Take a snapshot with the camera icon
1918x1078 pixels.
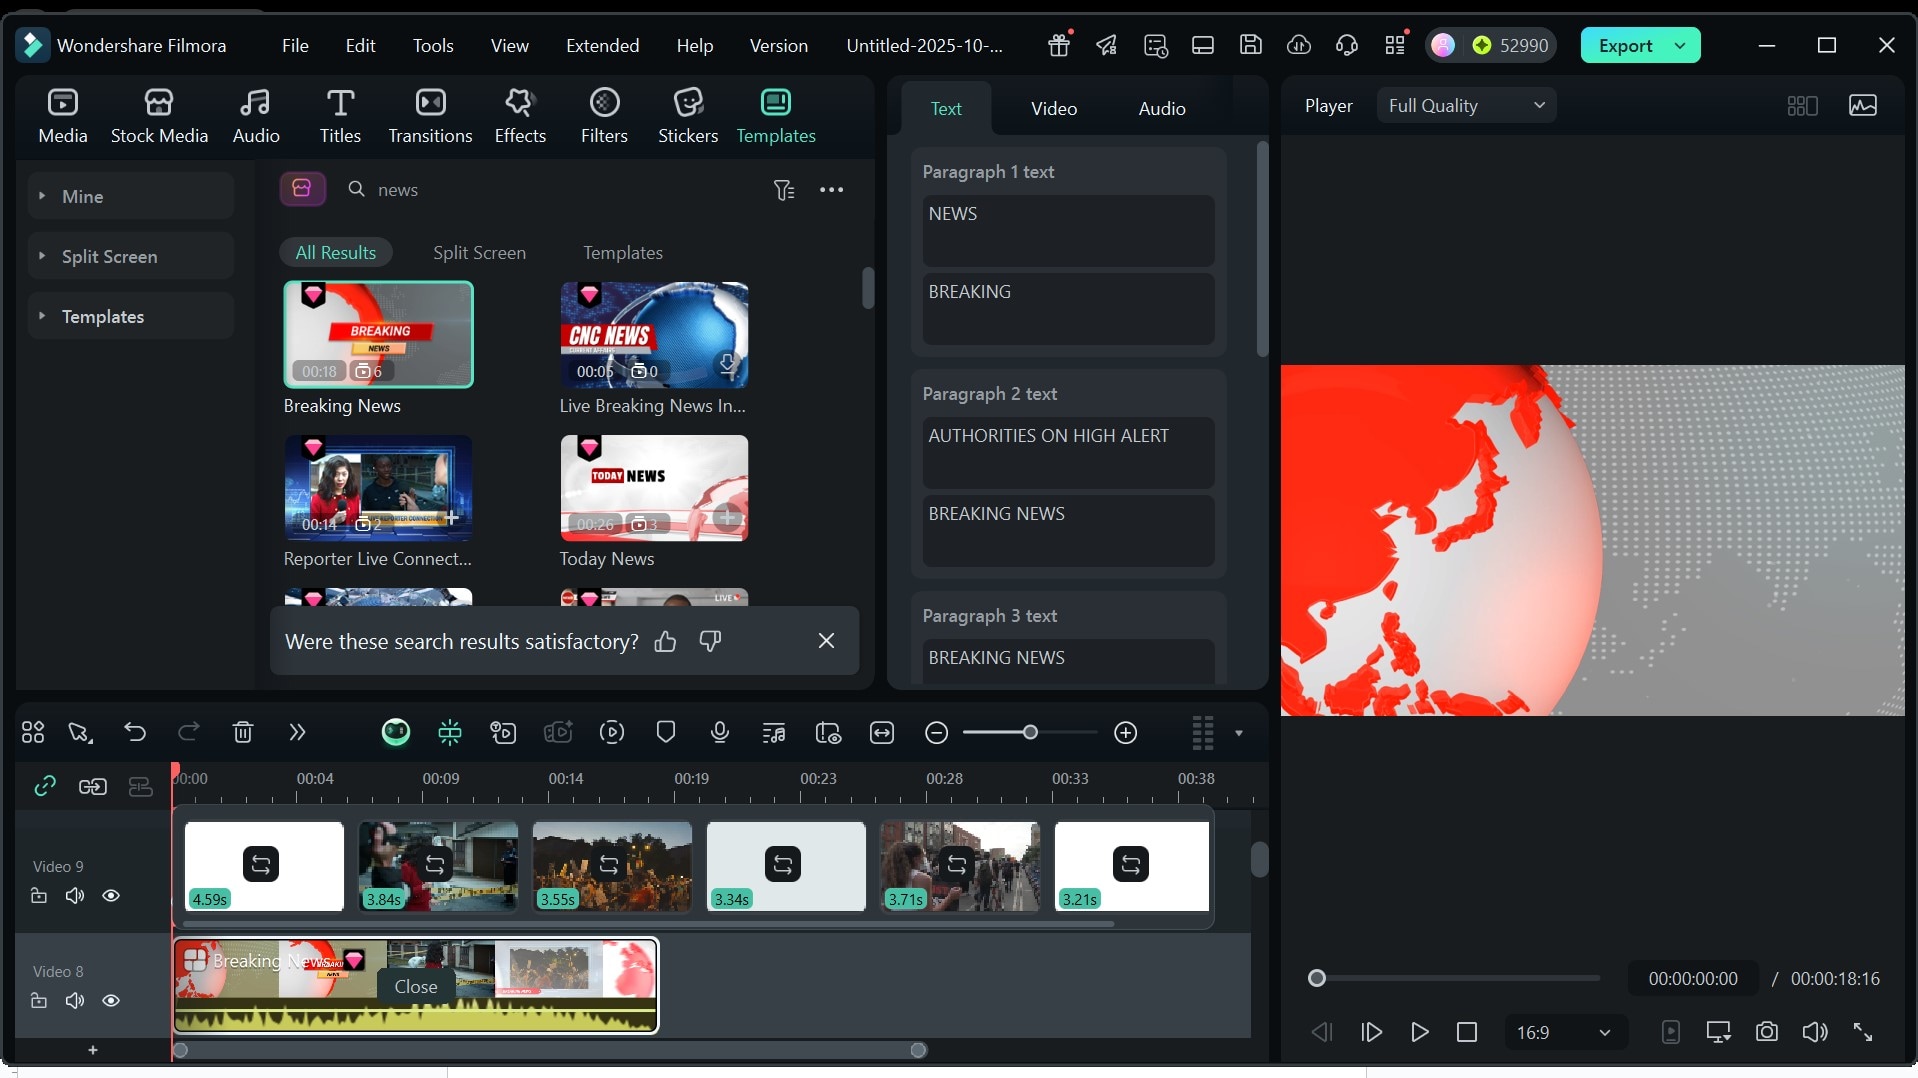pyautogui.click(x=1767, y=1032)
